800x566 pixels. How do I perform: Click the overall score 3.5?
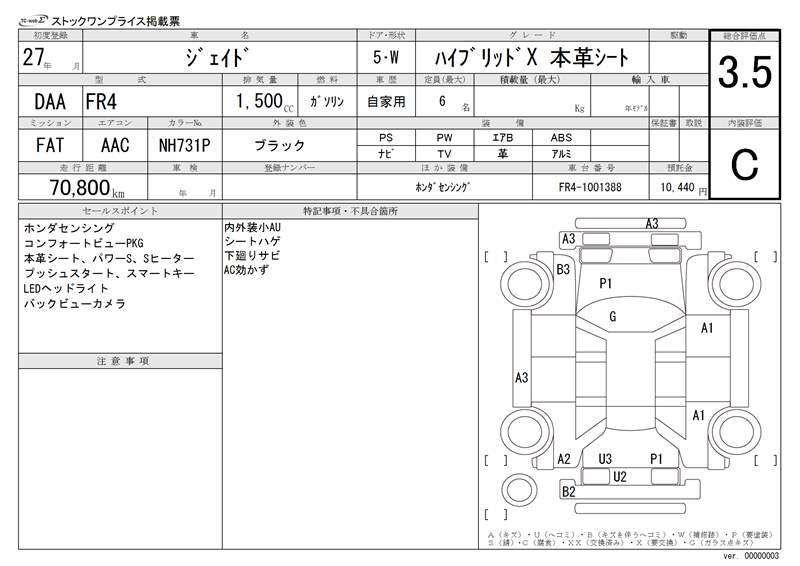pos(745,72)
